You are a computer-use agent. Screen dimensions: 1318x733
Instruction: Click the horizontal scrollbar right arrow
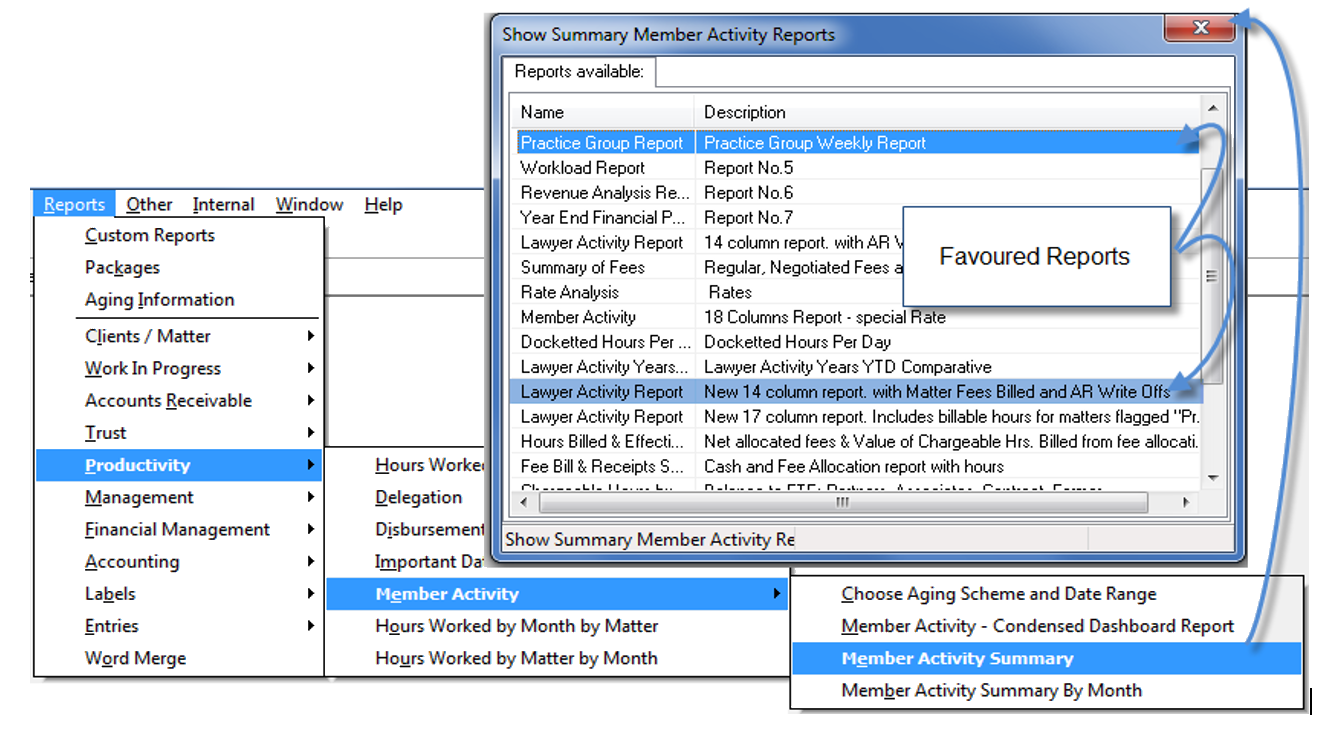pos(1187,502)
